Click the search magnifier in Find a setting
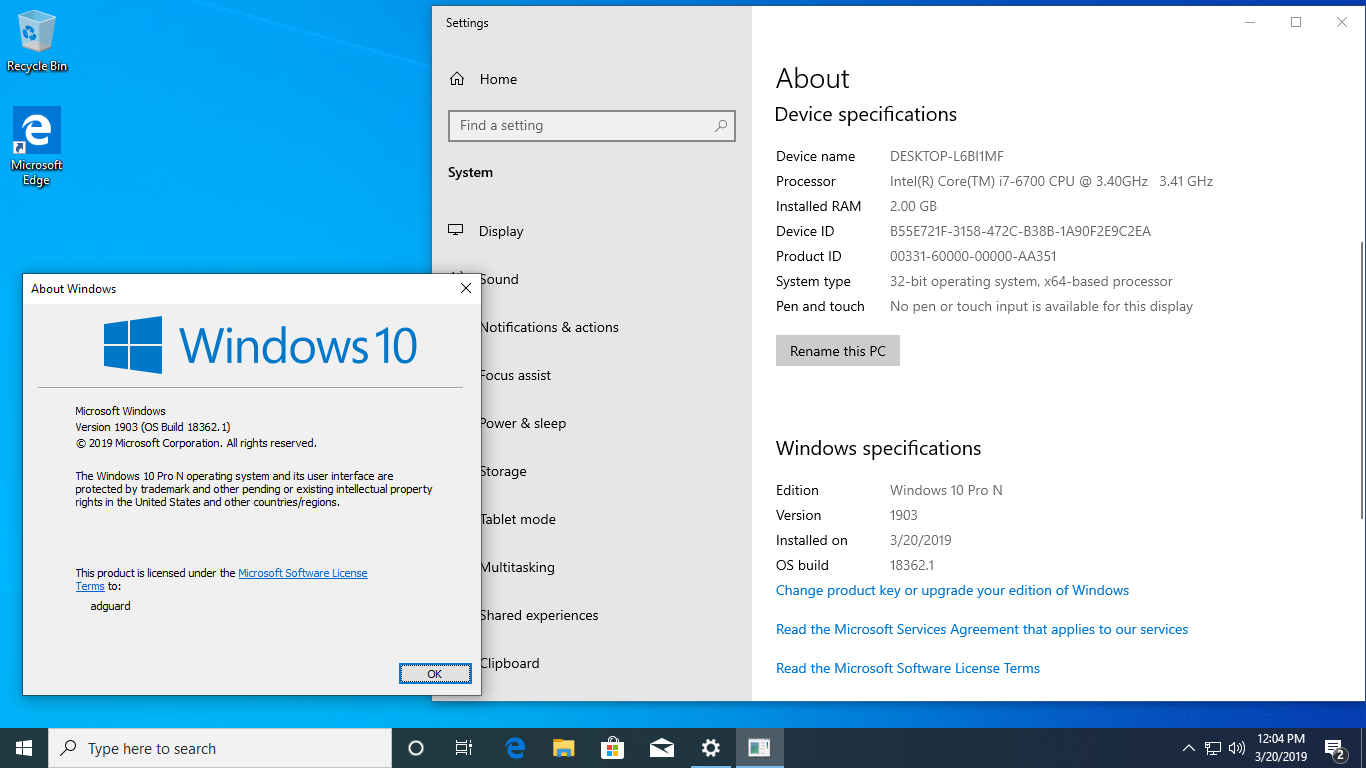Viewport: 1366px width, 768px height. coord(720,126)
